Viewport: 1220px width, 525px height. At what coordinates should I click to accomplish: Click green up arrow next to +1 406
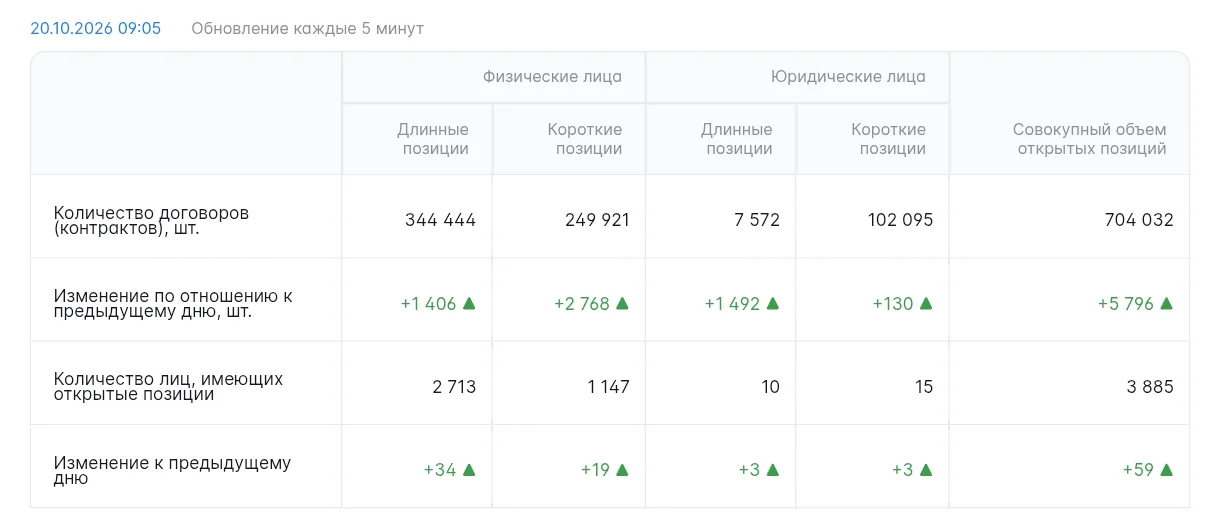(469, 303)
